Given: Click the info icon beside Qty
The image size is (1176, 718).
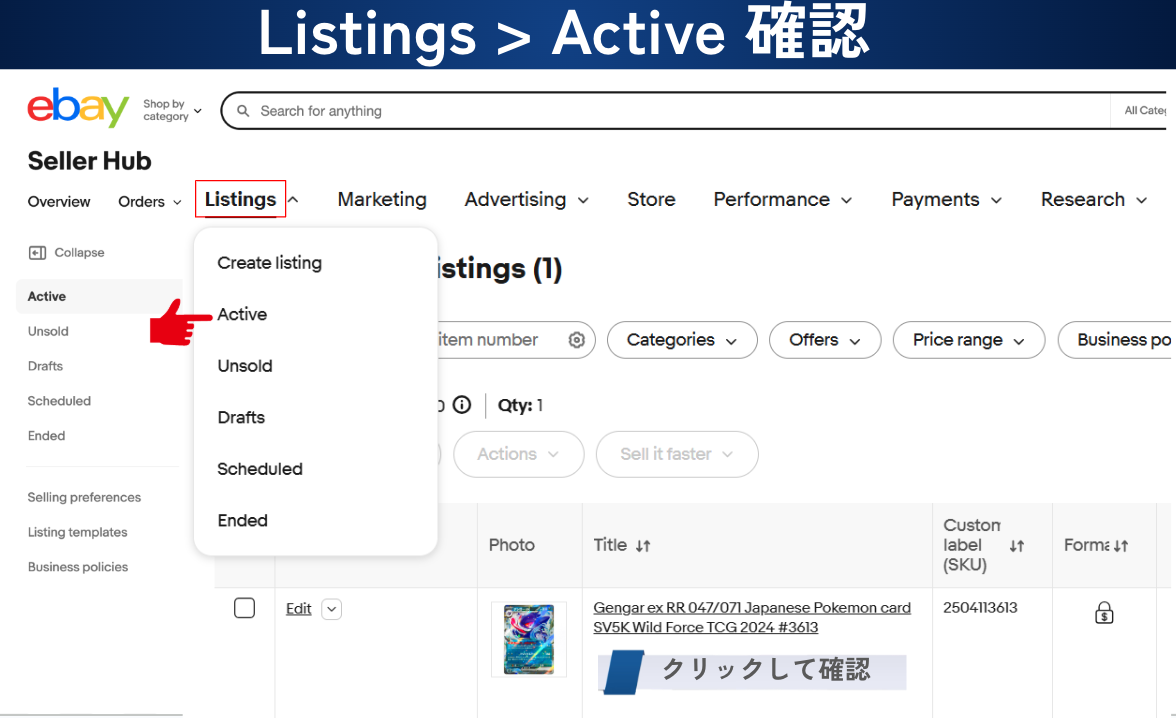Looking at the screenshot, I should [x=462, y=405].
